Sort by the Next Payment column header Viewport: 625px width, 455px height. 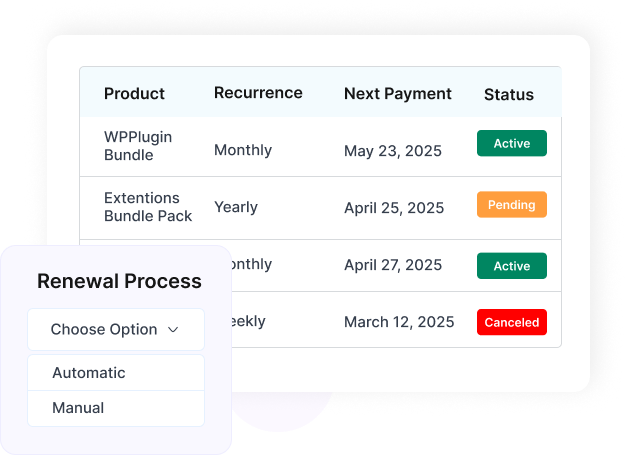click(x=398, y=94)
